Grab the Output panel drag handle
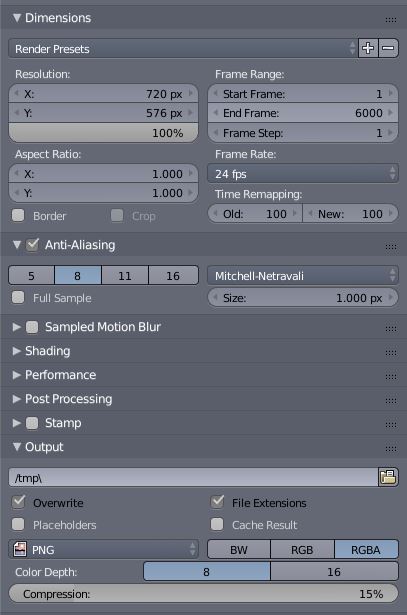This screenshot has width=407, height=615. point(391,448)
